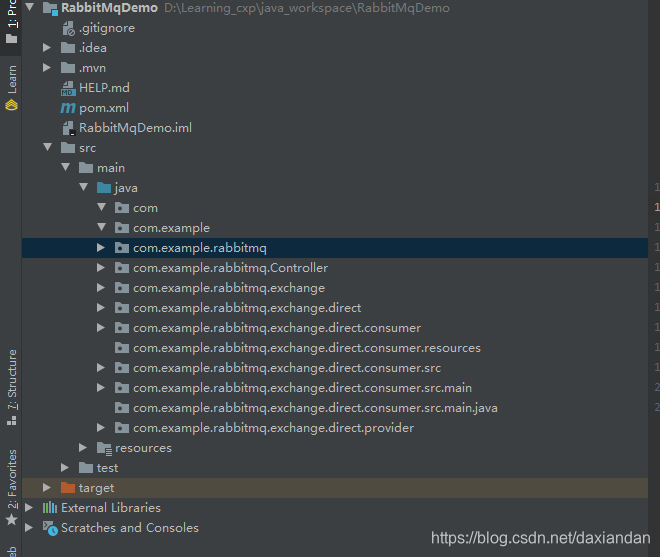This screenshot has width=660, height=557.
Task: Expand com.example.rabbitmq.Controller arrow
Action: pos(101,267)
